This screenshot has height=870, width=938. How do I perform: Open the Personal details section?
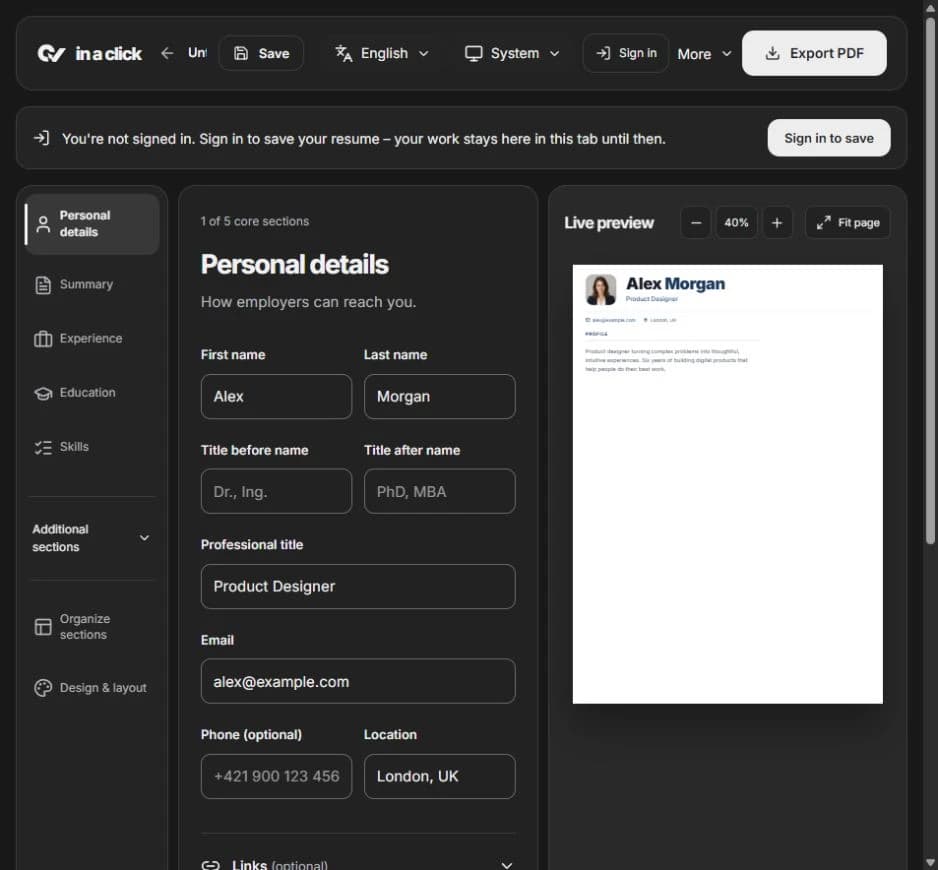click(92, 224)
